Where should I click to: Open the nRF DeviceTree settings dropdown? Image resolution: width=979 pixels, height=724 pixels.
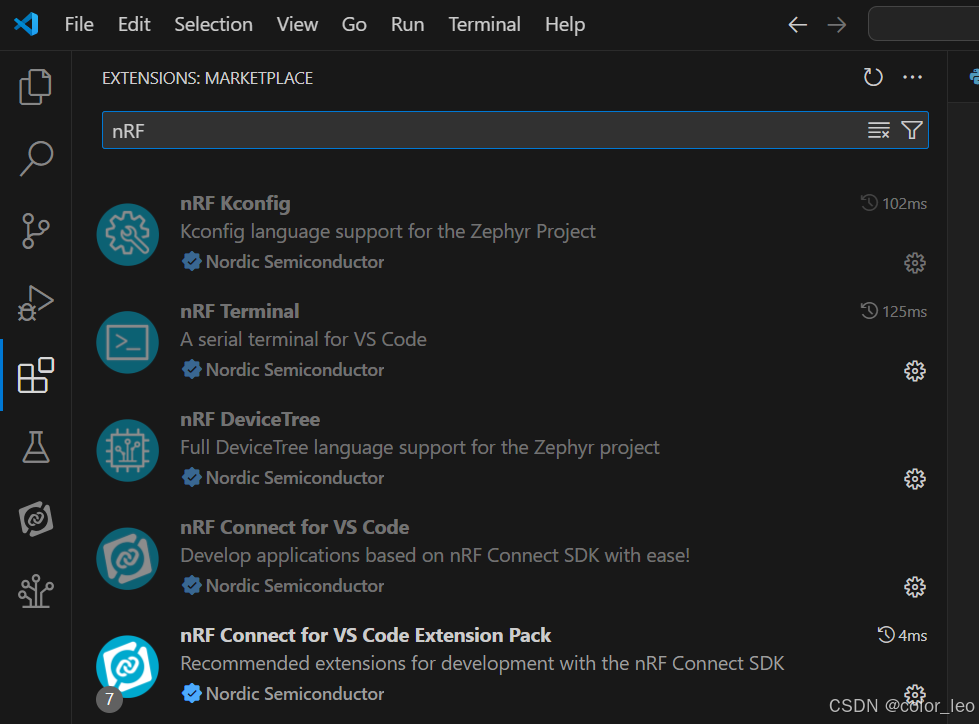tap(914, 479)
